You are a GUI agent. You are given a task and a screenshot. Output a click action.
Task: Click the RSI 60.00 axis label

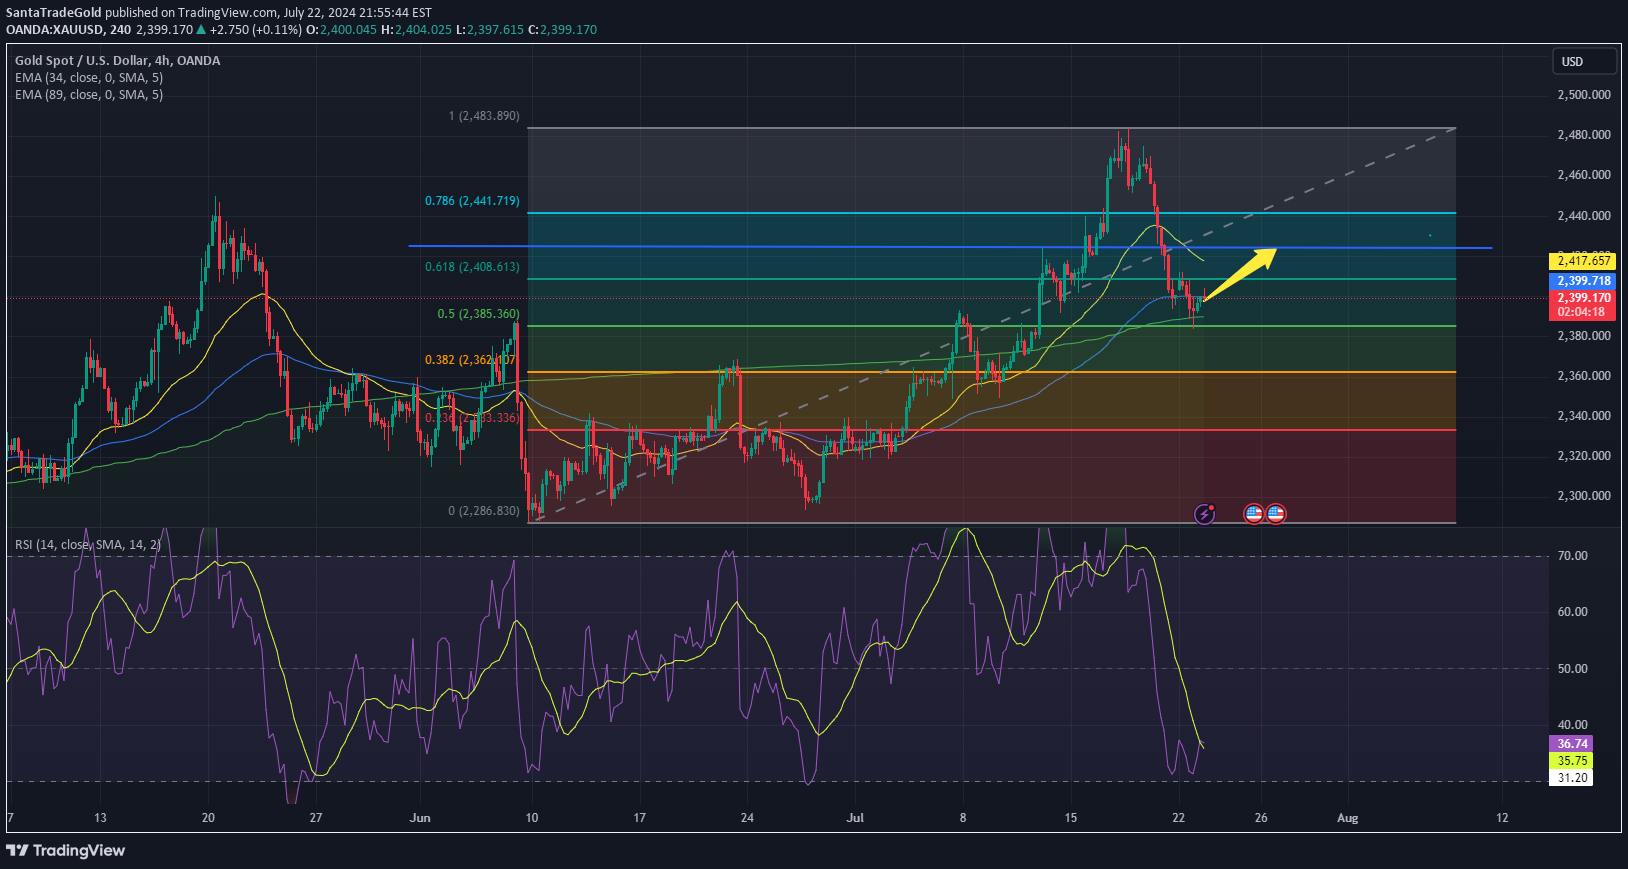1573,612
